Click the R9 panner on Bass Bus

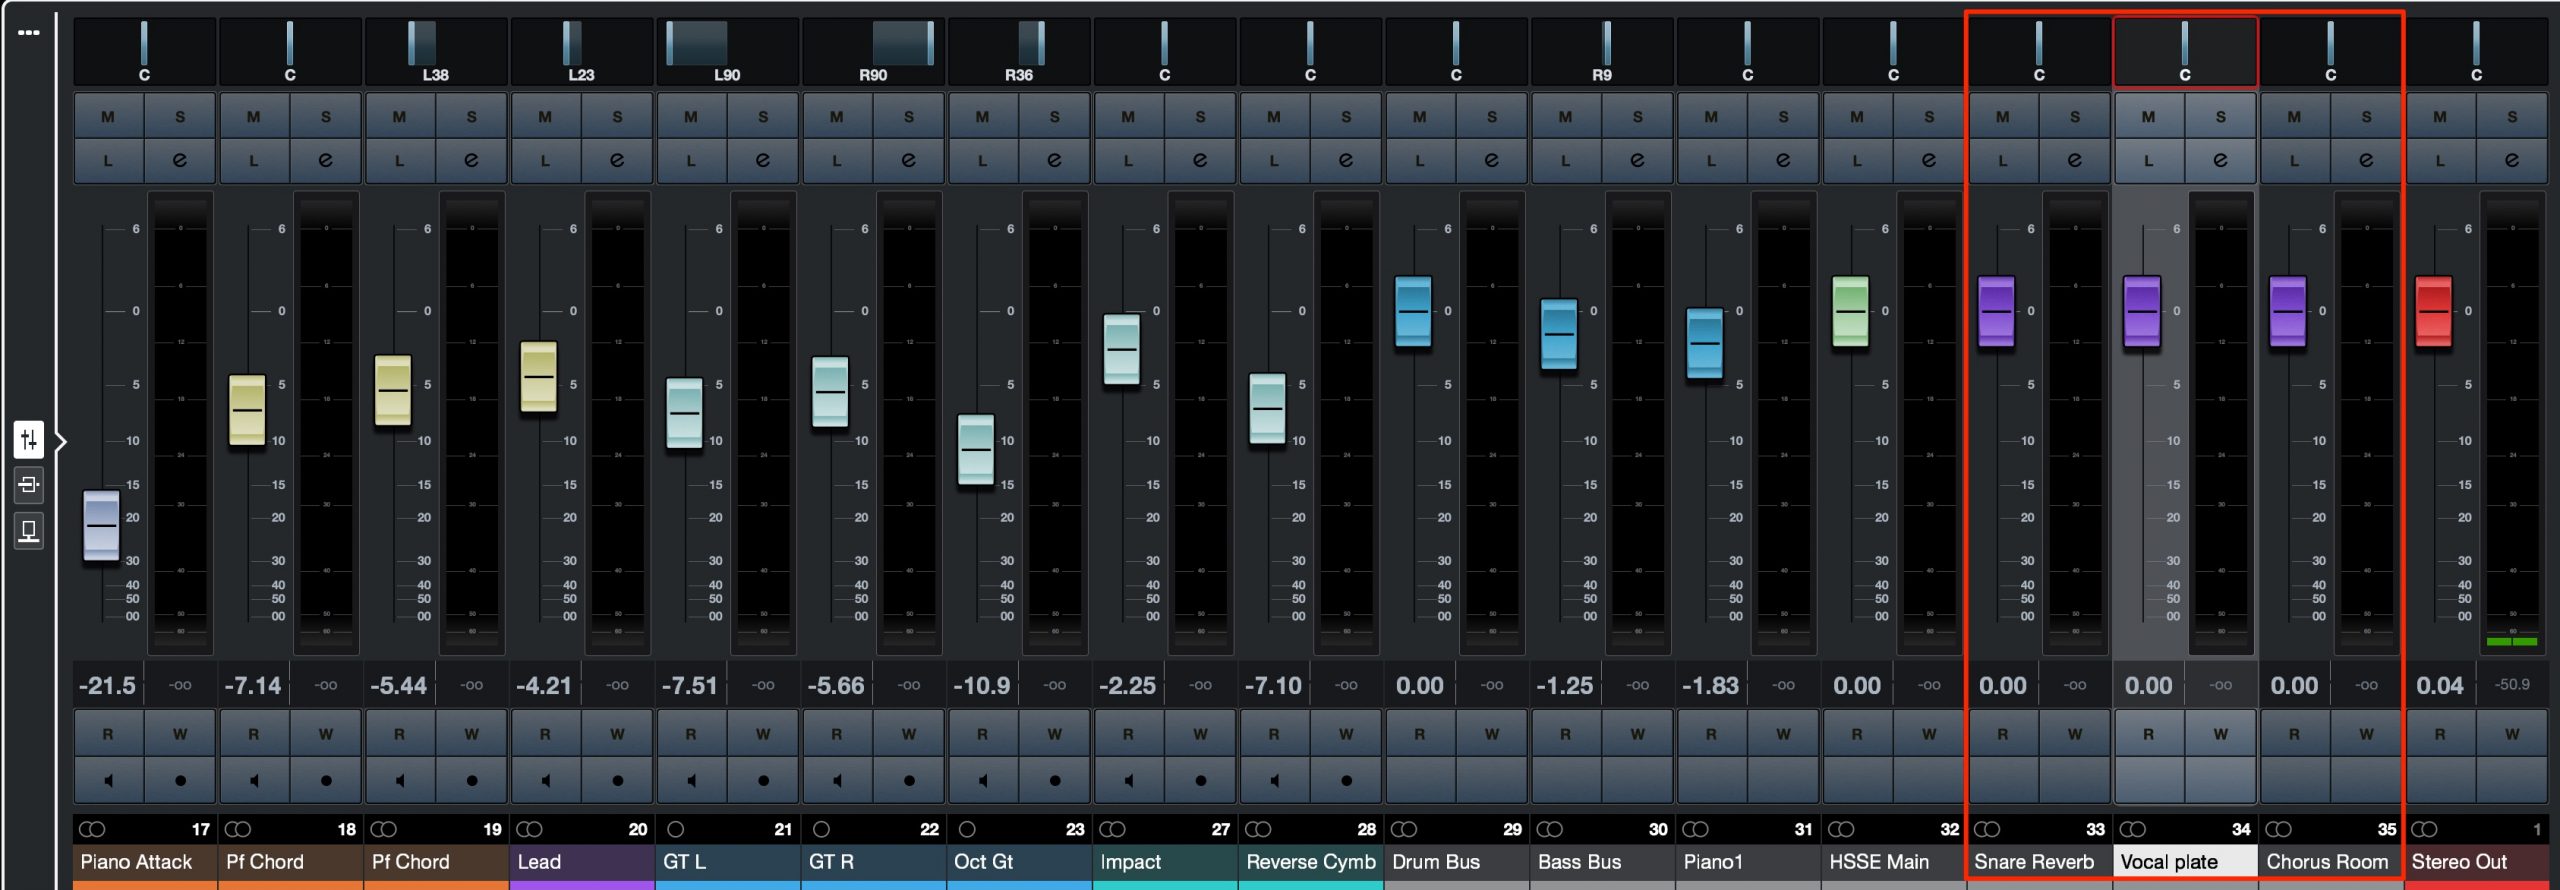(1602, 51)
